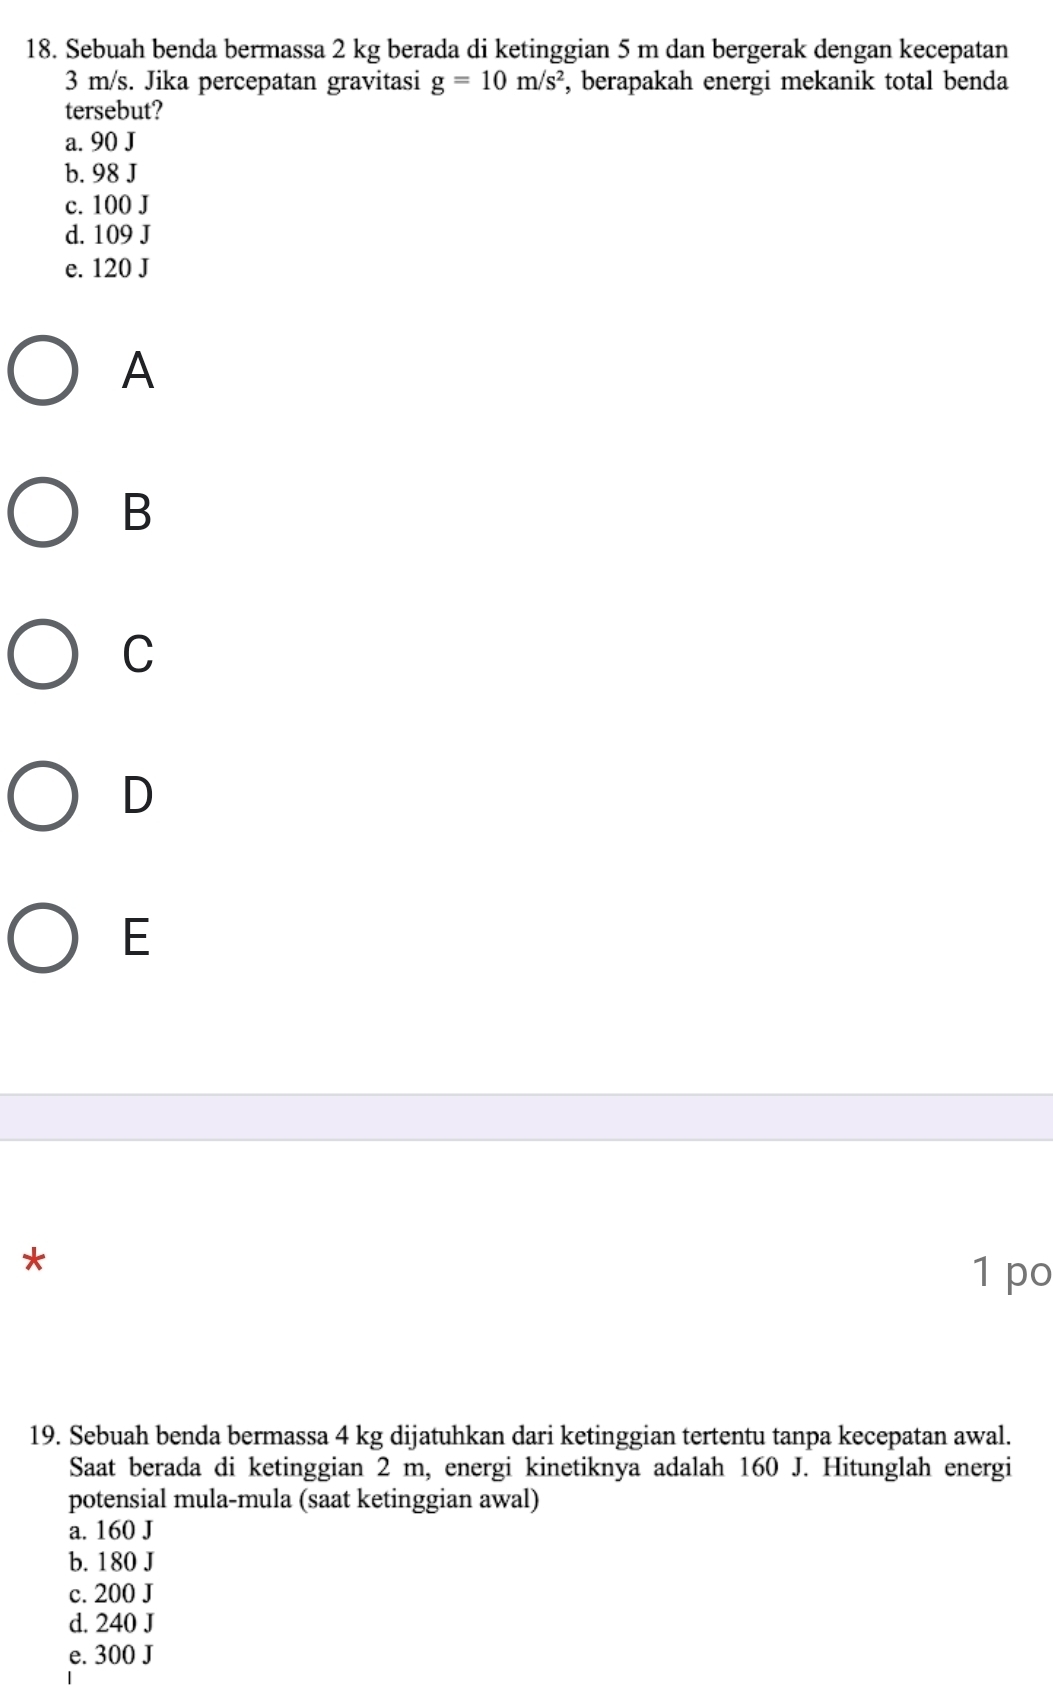Mark the option E radio circle
Image resolution: width=1053 pixels, height=1694 pixels.
tap(43, 938)
